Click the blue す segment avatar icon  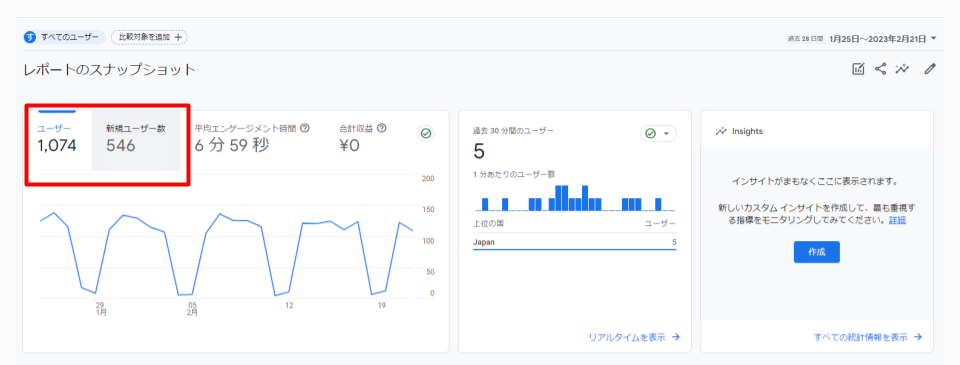(x=30, y=37)
